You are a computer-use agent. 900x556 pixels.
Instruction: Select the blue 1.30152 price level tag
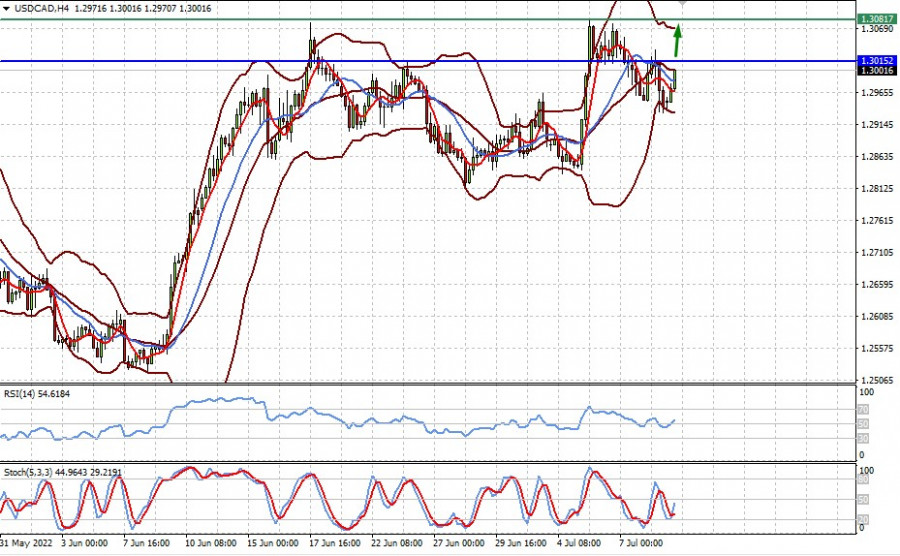click(x=877, y=61)
